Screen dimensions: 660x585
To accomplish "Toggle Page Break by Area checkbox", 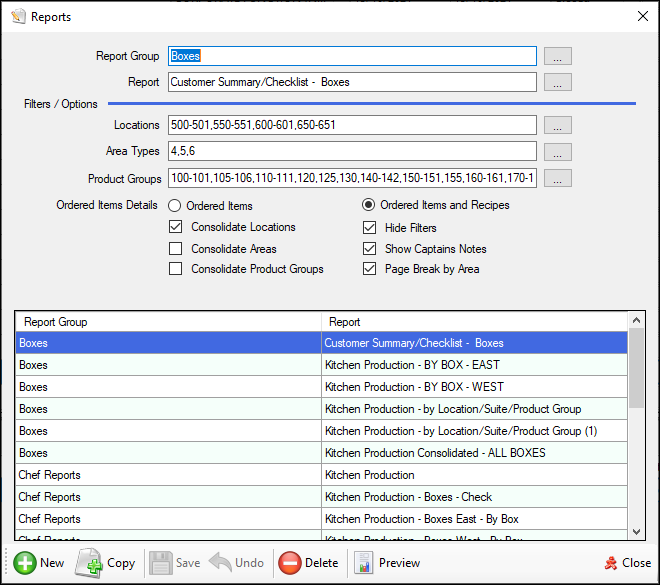I will tap(370, 269).
